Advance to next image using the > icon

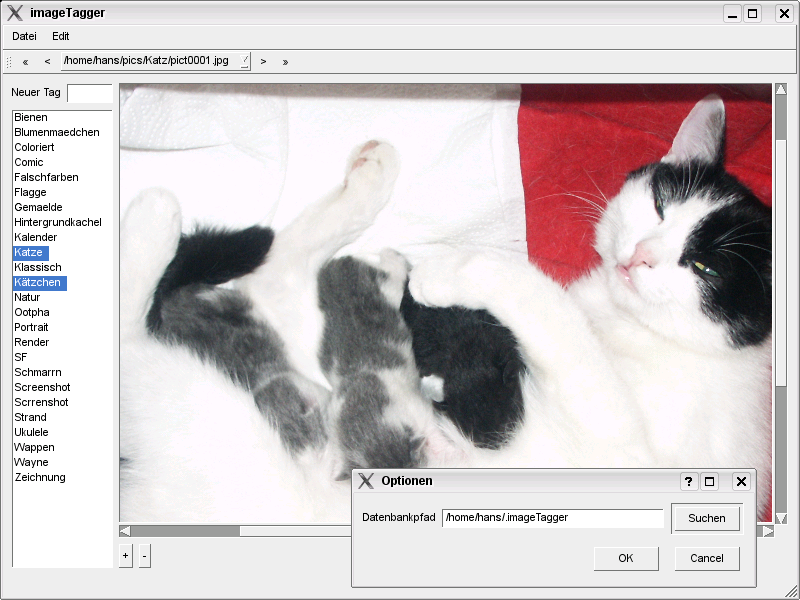click(x=262, y=61)
